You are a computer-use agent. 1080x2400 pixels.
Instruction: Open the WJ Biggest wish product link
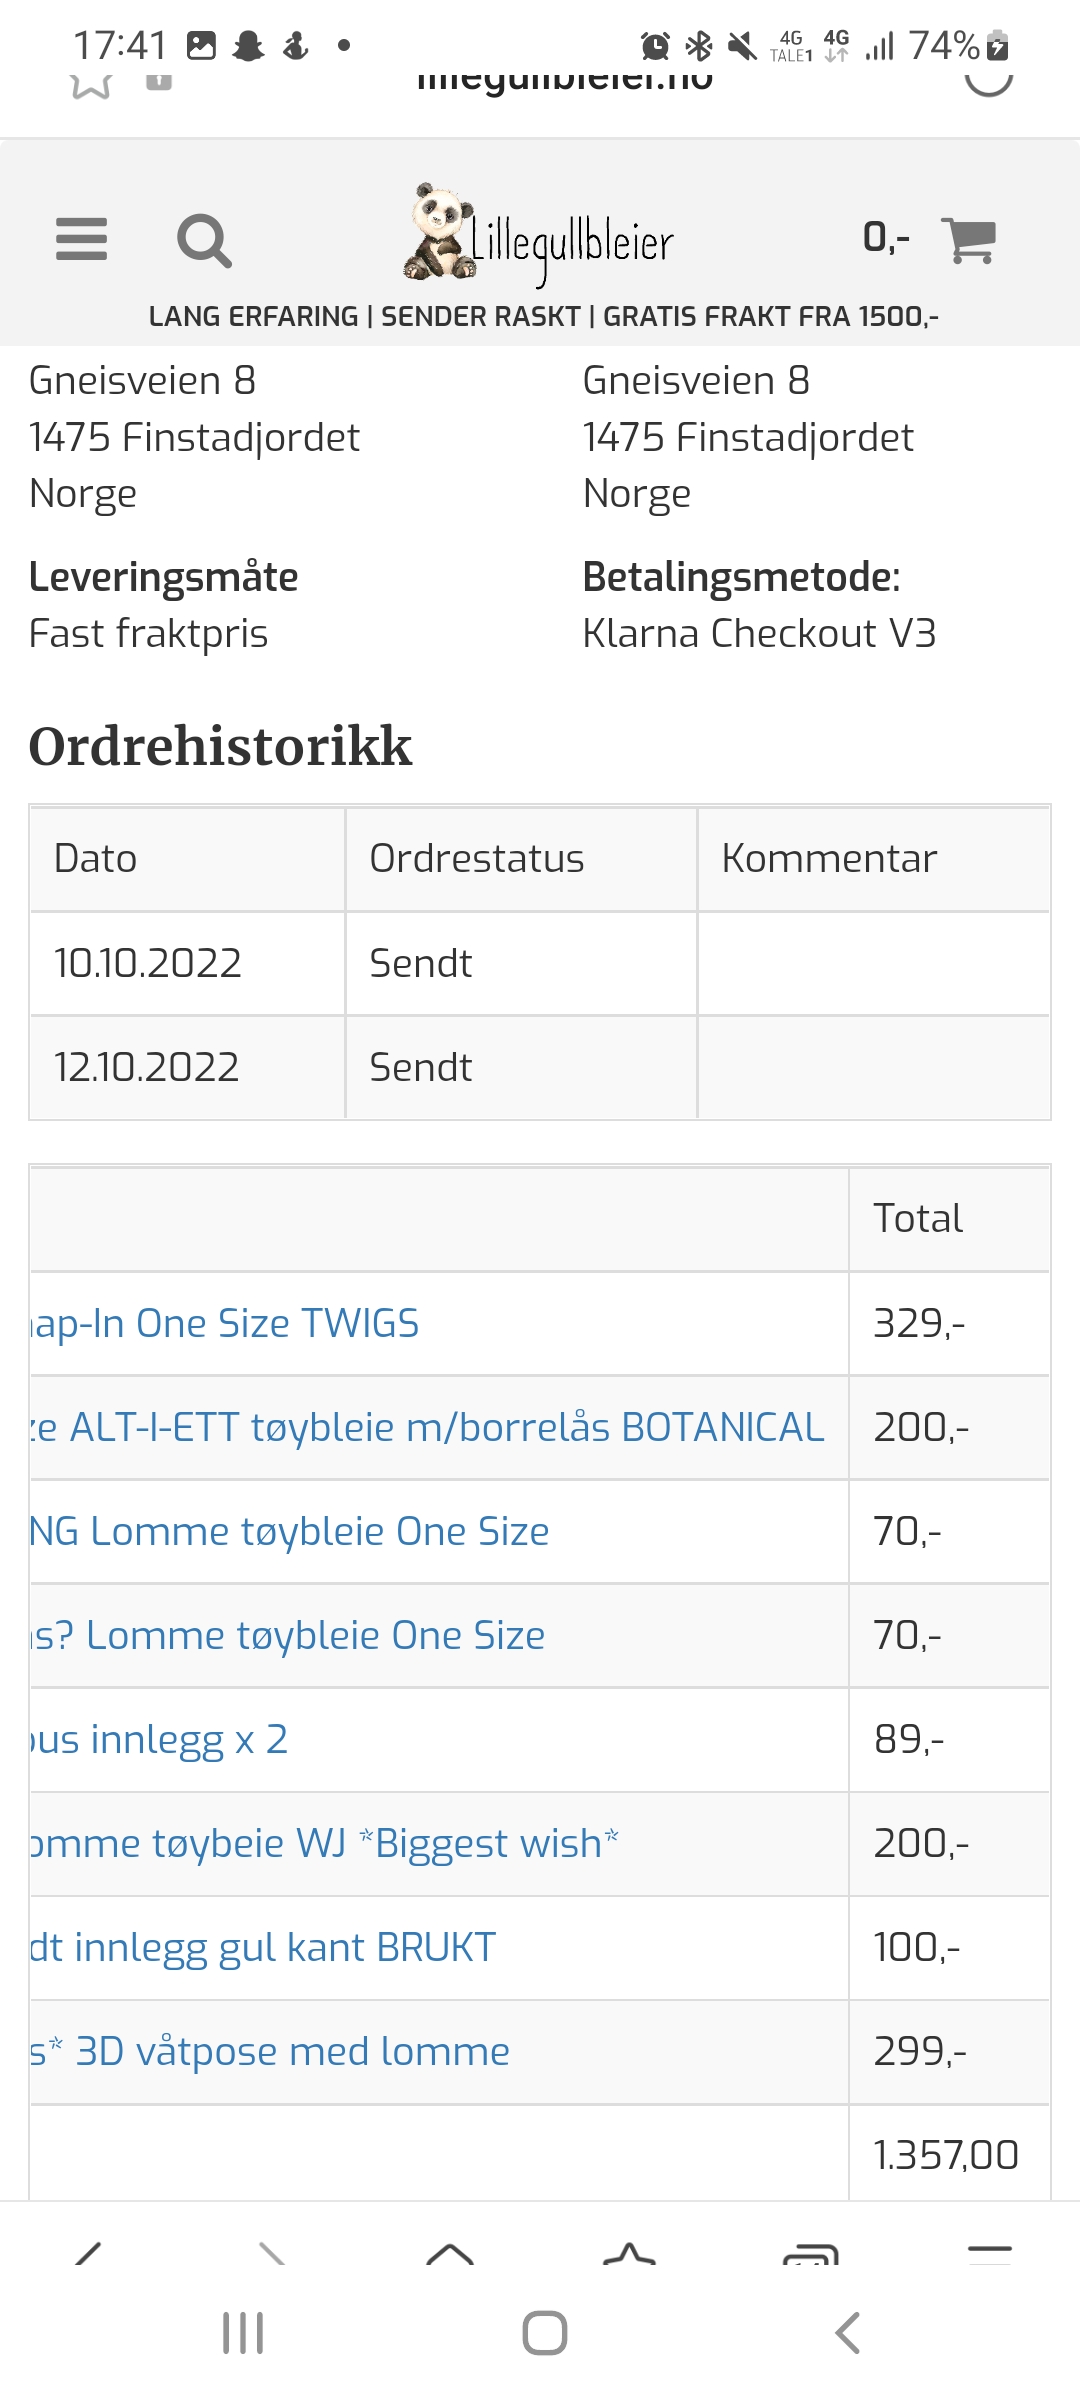[x=325, y=1843]
